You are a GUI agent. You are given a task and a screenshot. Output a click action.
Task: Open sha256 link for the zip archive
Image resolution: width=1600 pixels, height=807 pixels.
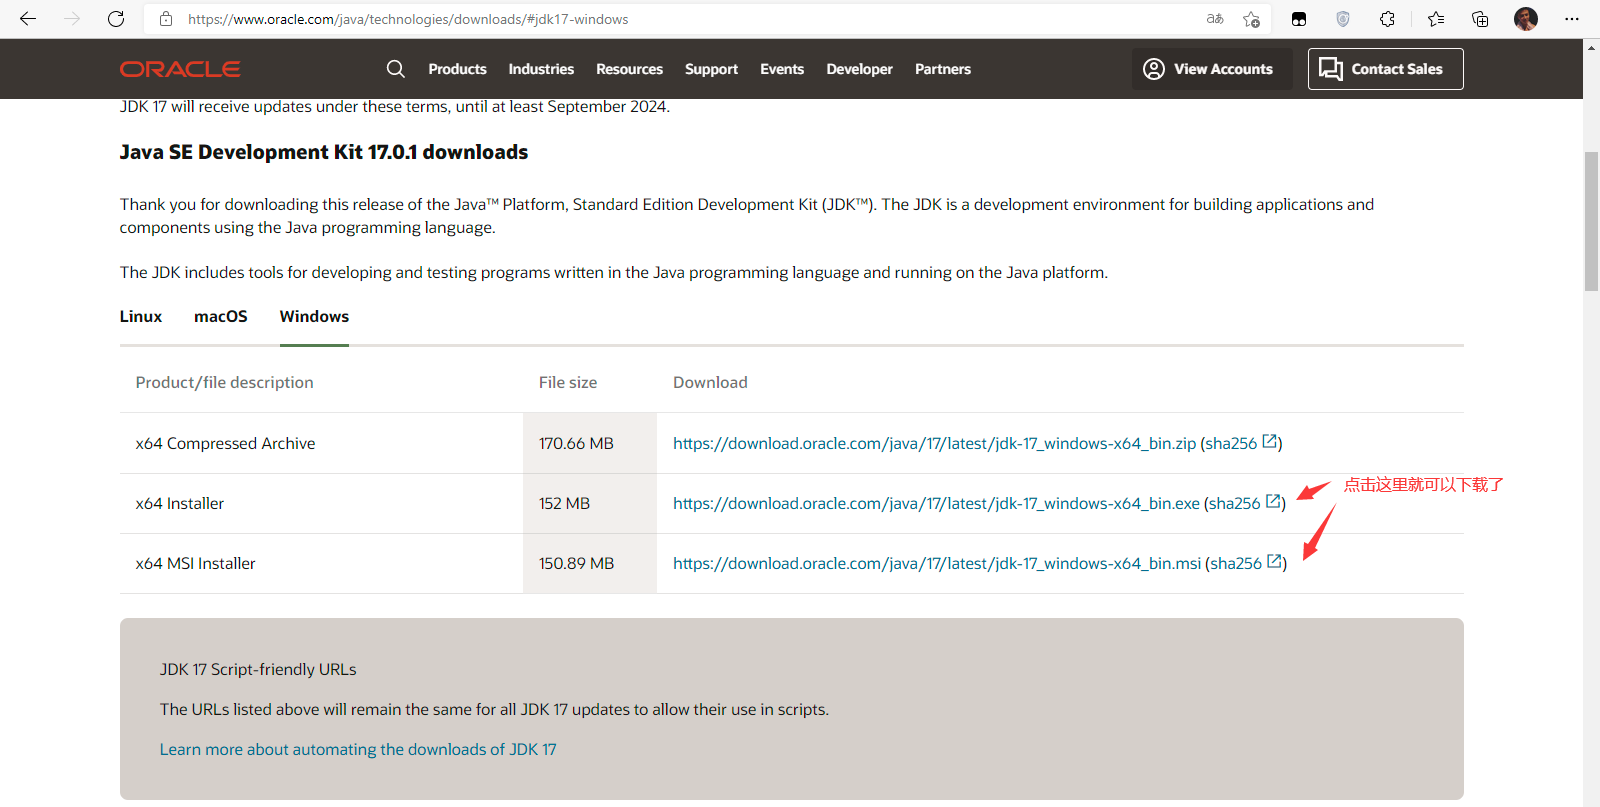coord(1231,443)
